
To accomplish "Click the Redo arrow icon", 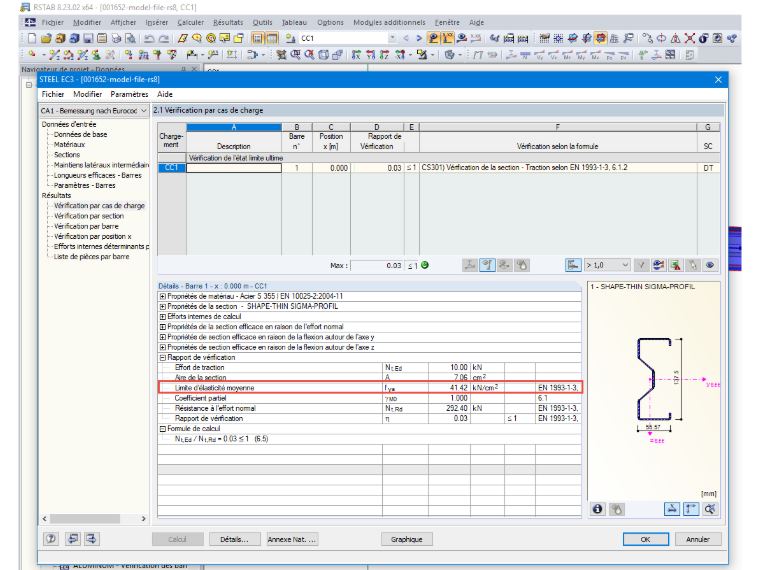I will [164, 38].
